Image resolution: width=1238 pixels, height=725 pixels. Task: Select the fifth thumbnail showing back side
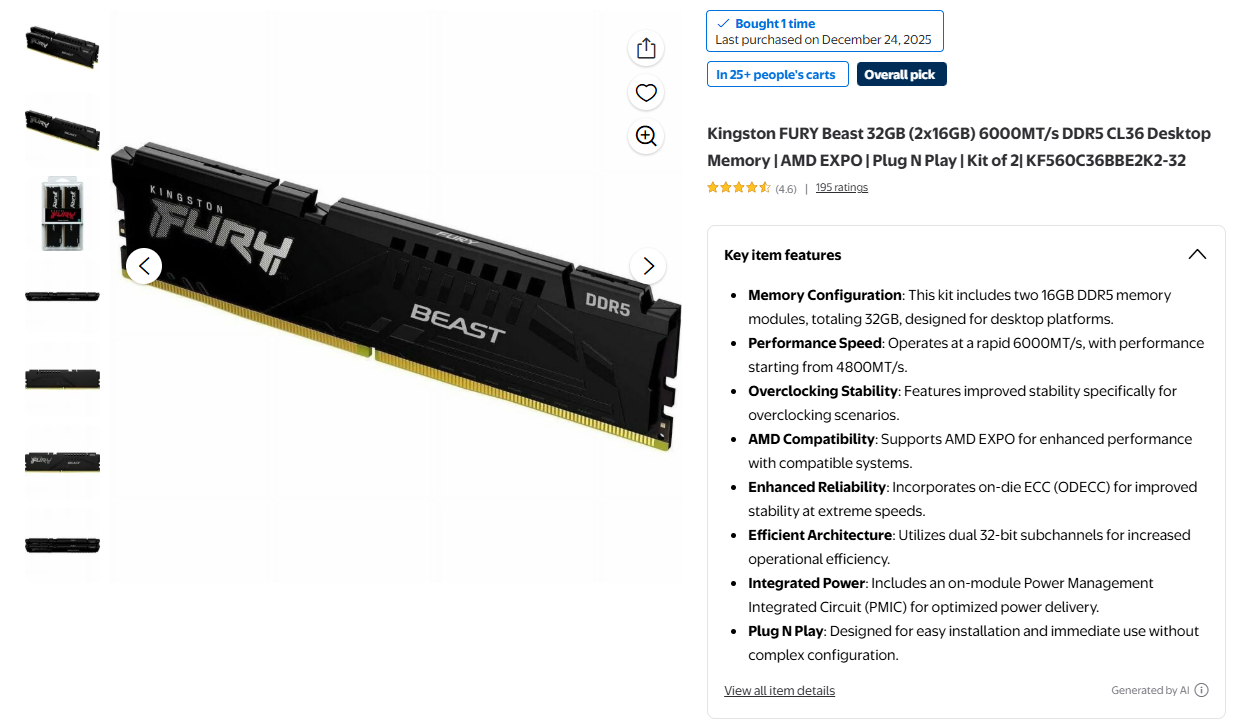click(62, 379)
